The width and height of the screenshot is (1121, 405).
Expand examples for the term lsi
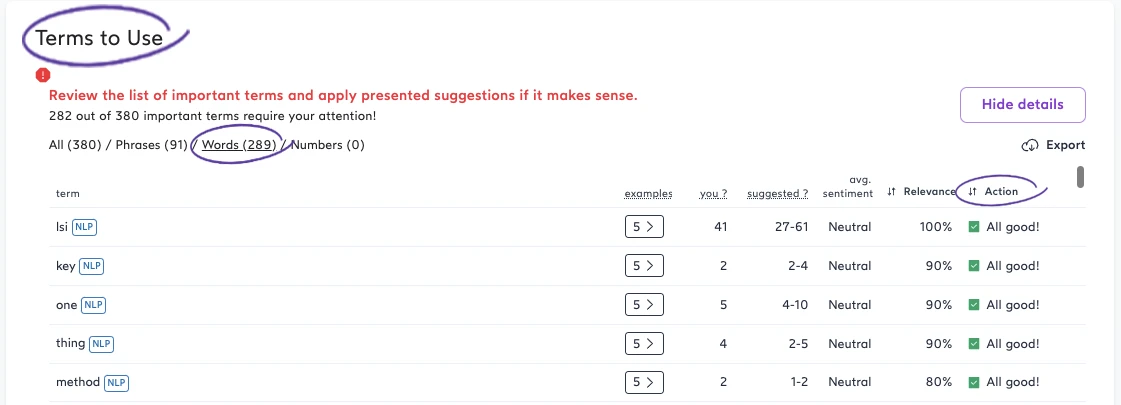pyautogui.click(x=644, y=227)
